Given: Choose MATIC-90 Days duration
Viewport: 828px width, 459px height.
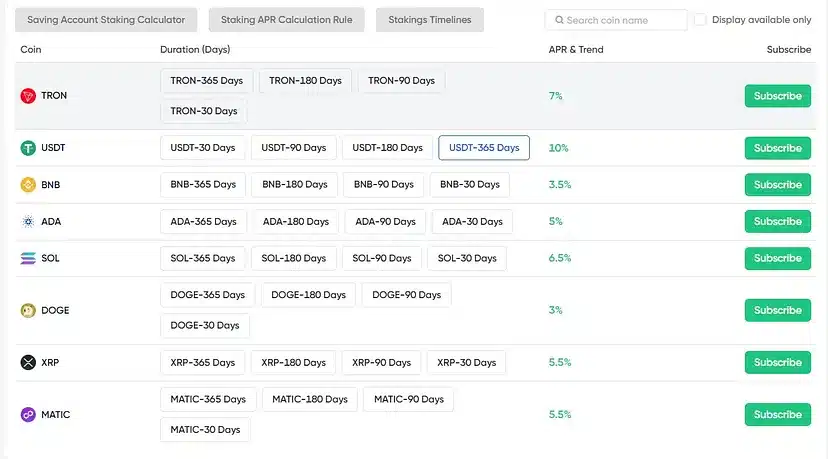Looking at the screenshot, I should tap(409, 399).
